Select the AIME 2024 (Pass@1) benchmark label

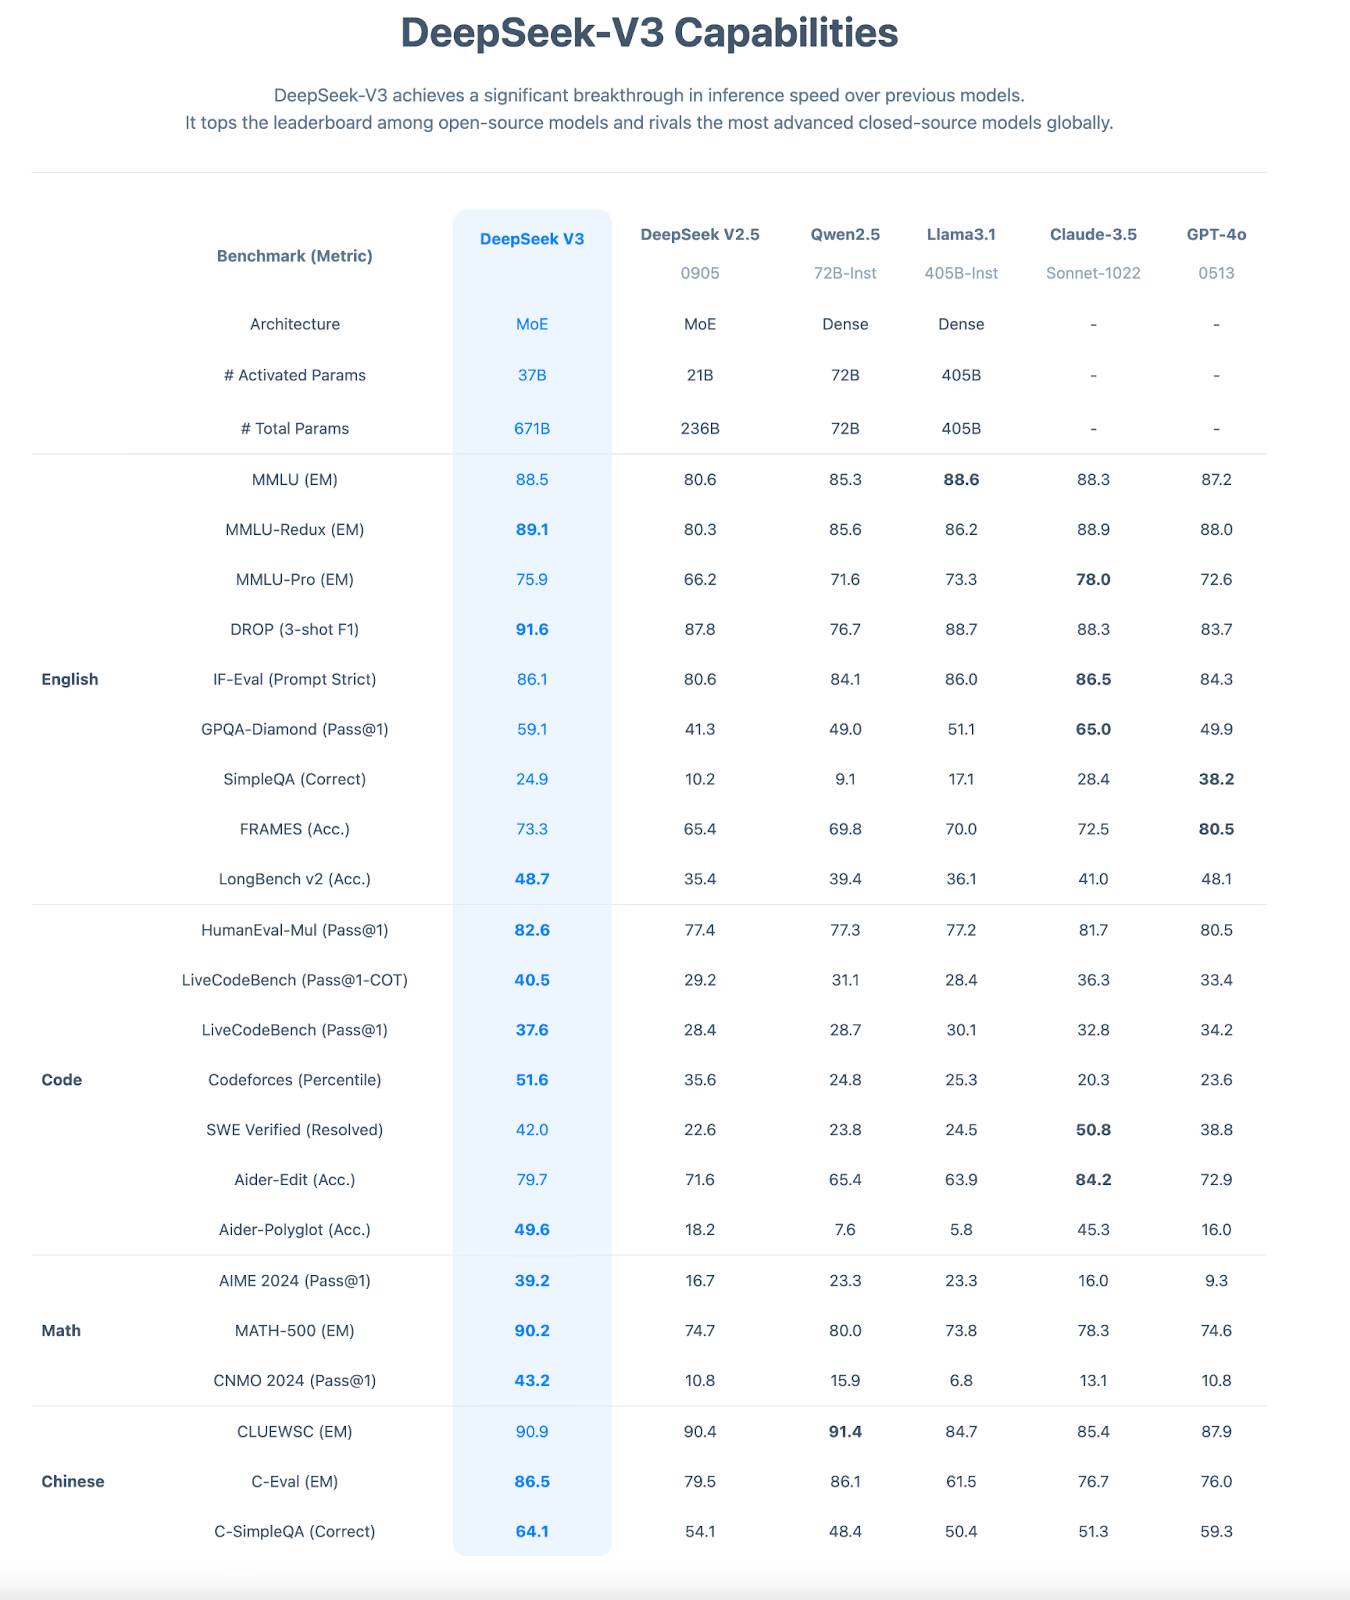click(295, 1280)
